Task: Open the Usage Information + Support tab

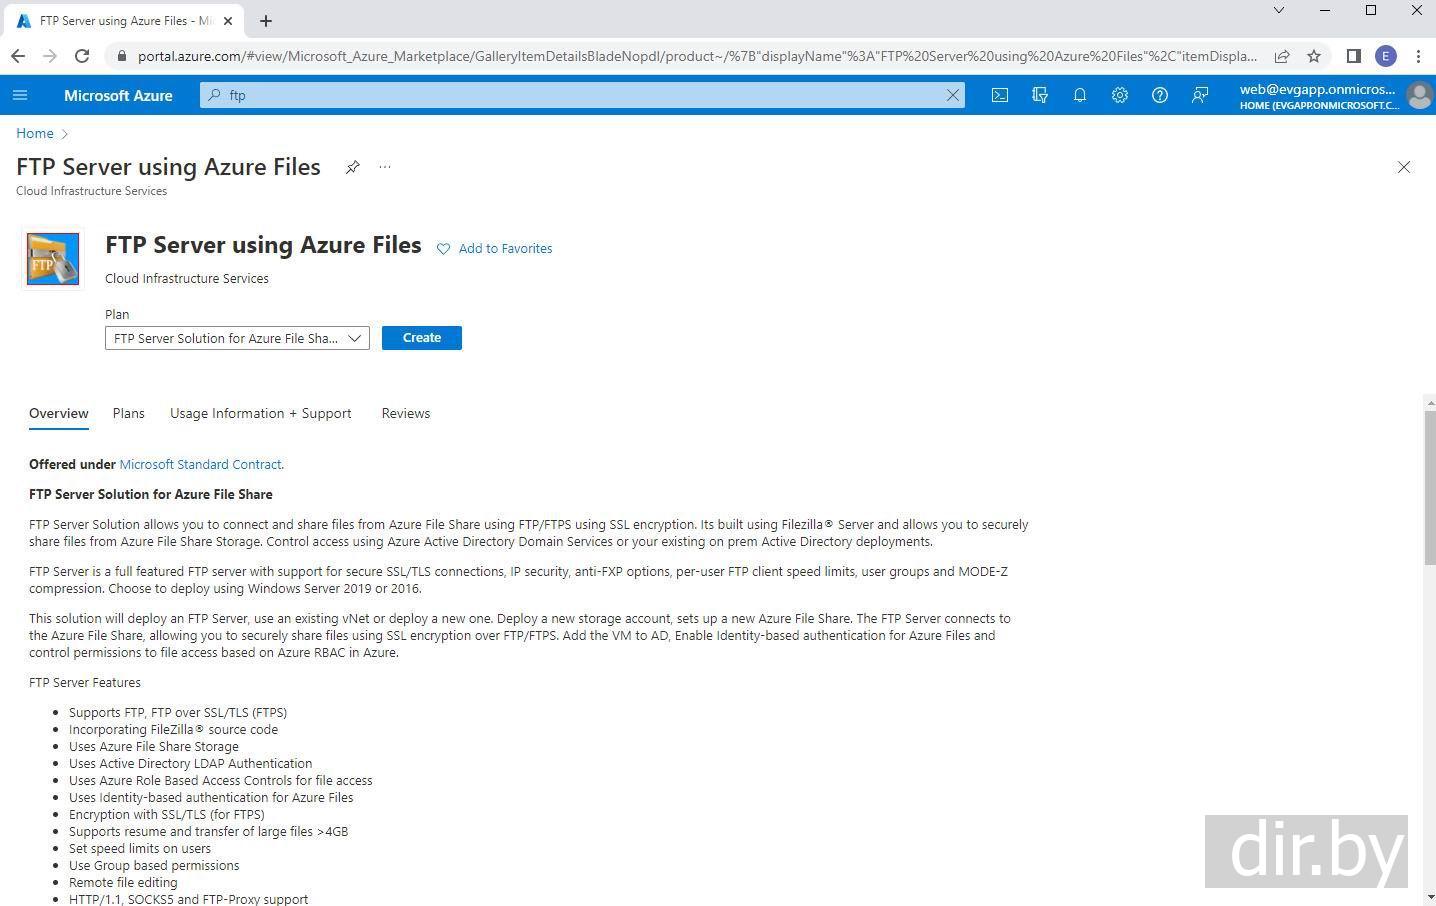Action: [260, 413]
